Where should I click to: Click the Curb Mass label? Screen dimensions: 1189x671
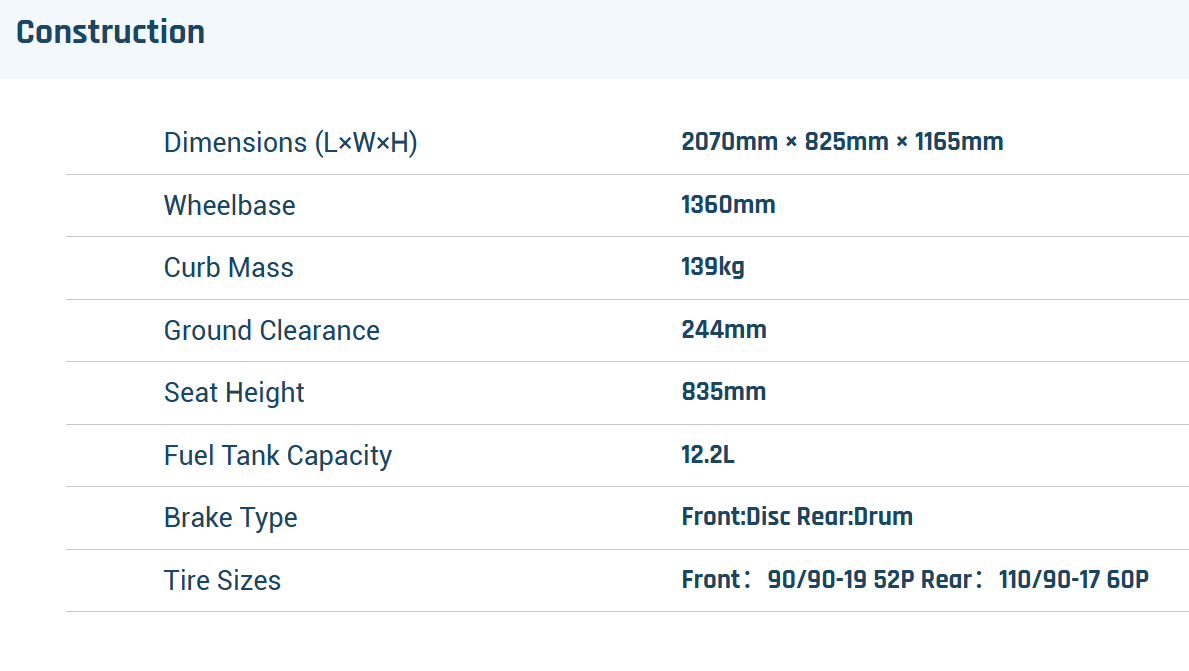pyautogui.click(x=228, y=268)
